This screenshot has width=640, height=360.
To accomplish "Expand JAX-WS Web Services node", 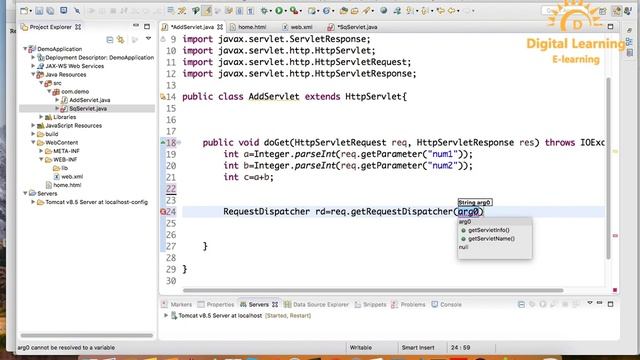I will [33, 66].
